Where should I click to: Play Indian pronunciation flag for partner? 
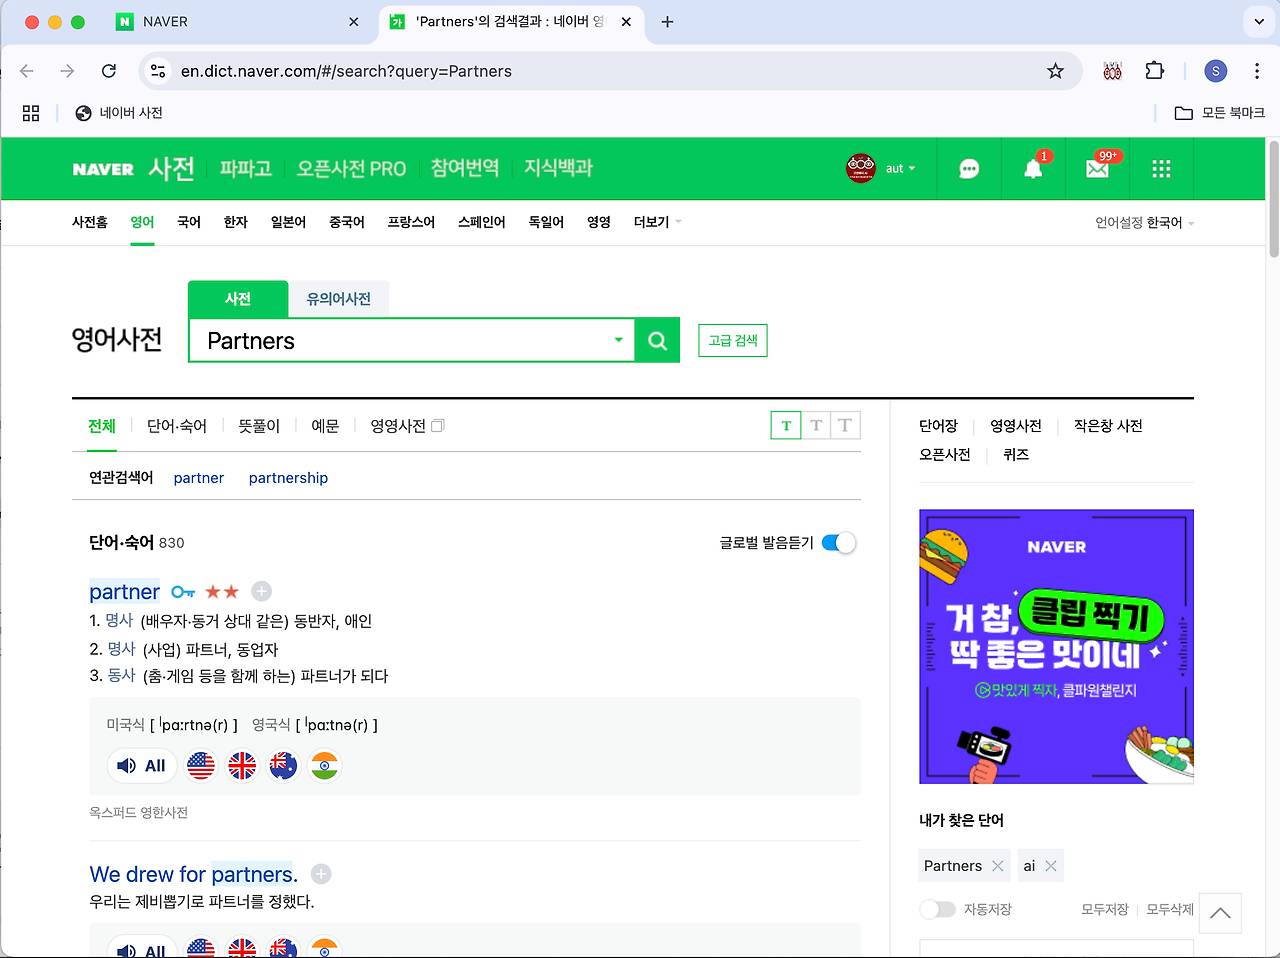(x=325, y=766)
